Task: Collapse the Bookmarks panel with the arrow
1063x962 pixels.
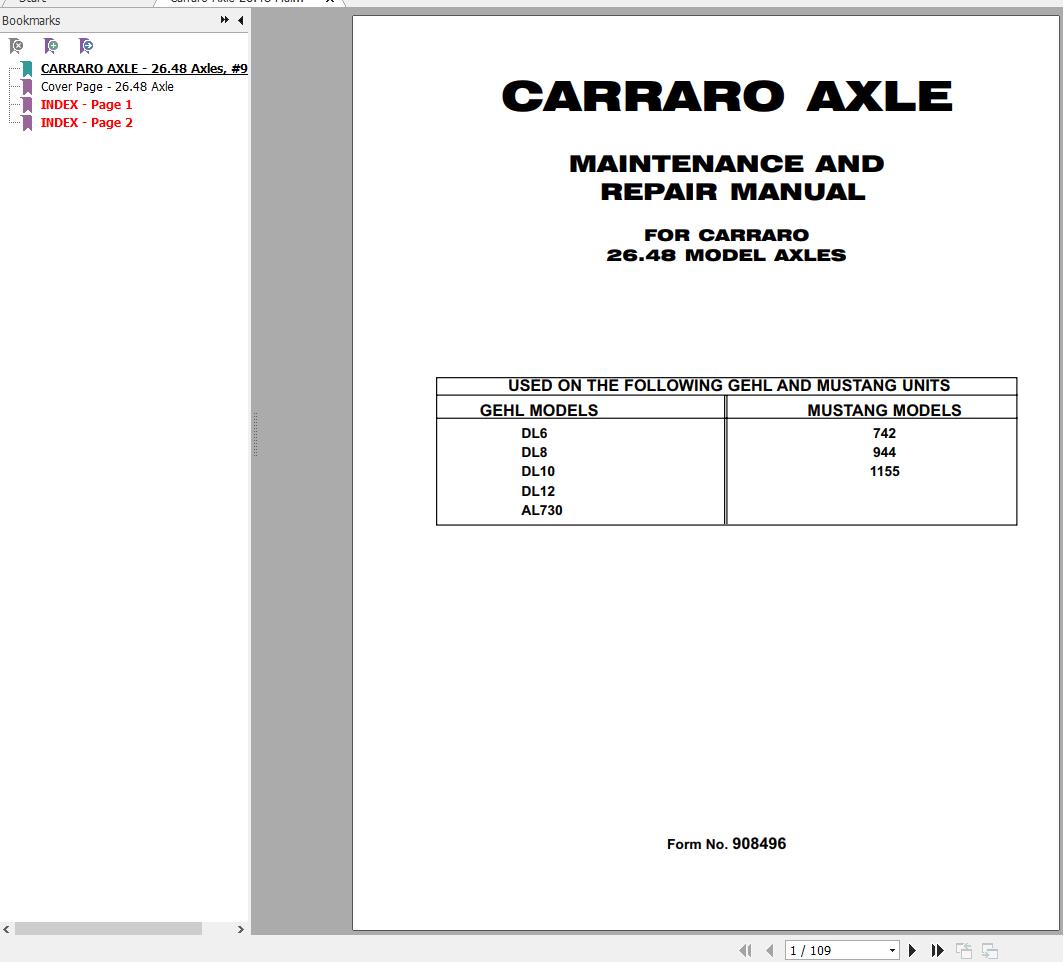Action: (240, 20)
